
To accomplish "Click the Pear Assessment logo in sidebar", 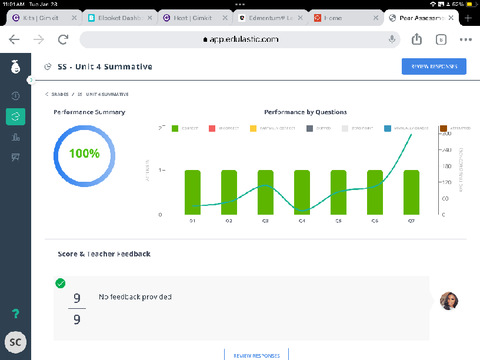I will pos(15,67).
